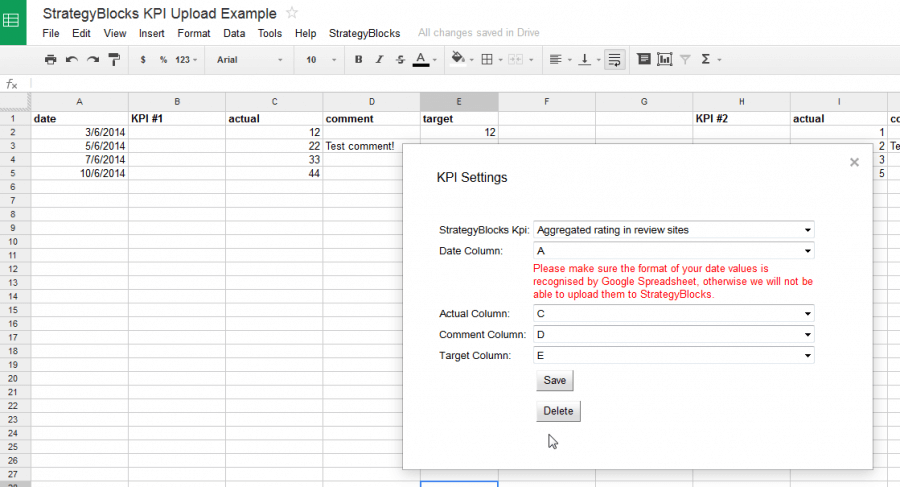This screenshot has height=487, width=900.
Task: Expand the Comment Column dropdown
Action: 674,334
